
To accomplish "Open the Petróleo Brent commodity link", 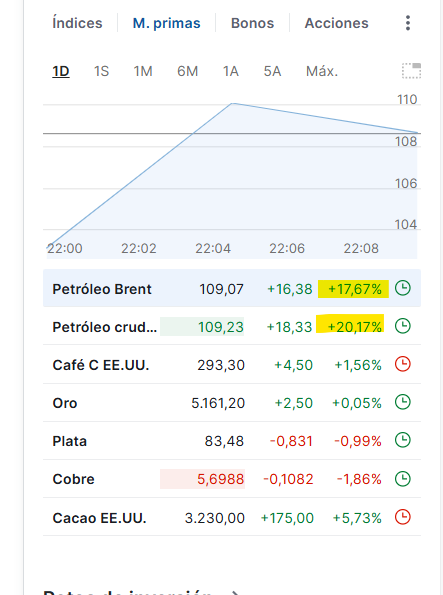I will [102, 289].
